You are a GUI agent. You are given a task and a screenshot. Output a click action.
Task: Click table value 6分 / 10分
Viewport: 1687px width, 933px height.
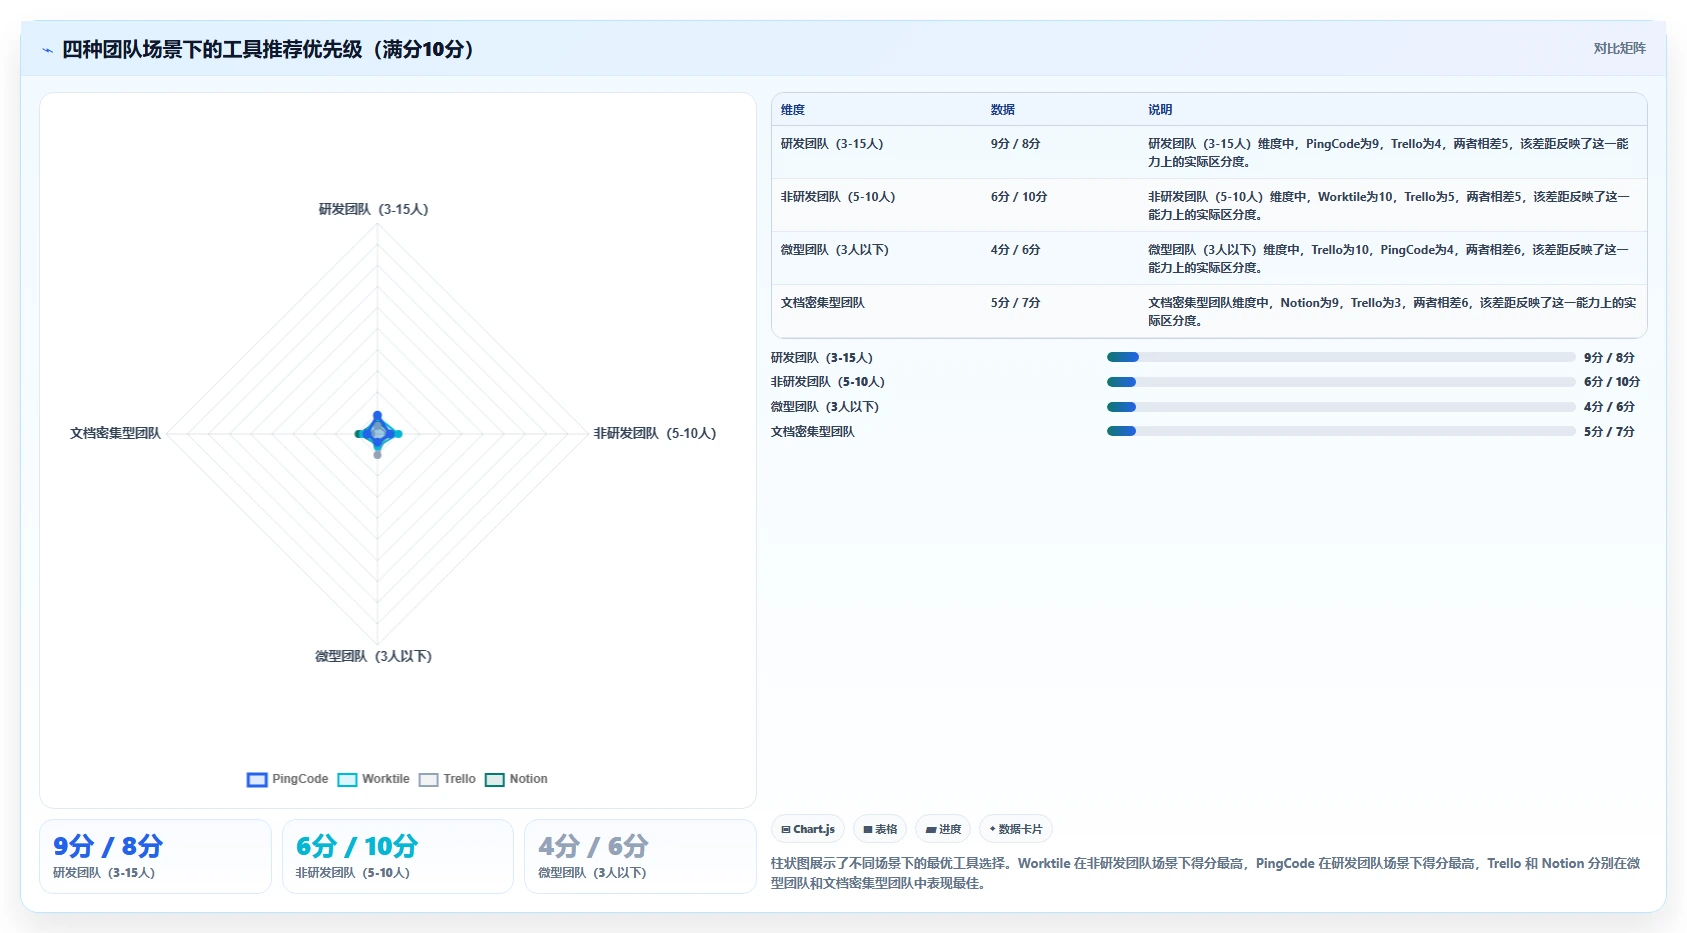(1019, 197)
